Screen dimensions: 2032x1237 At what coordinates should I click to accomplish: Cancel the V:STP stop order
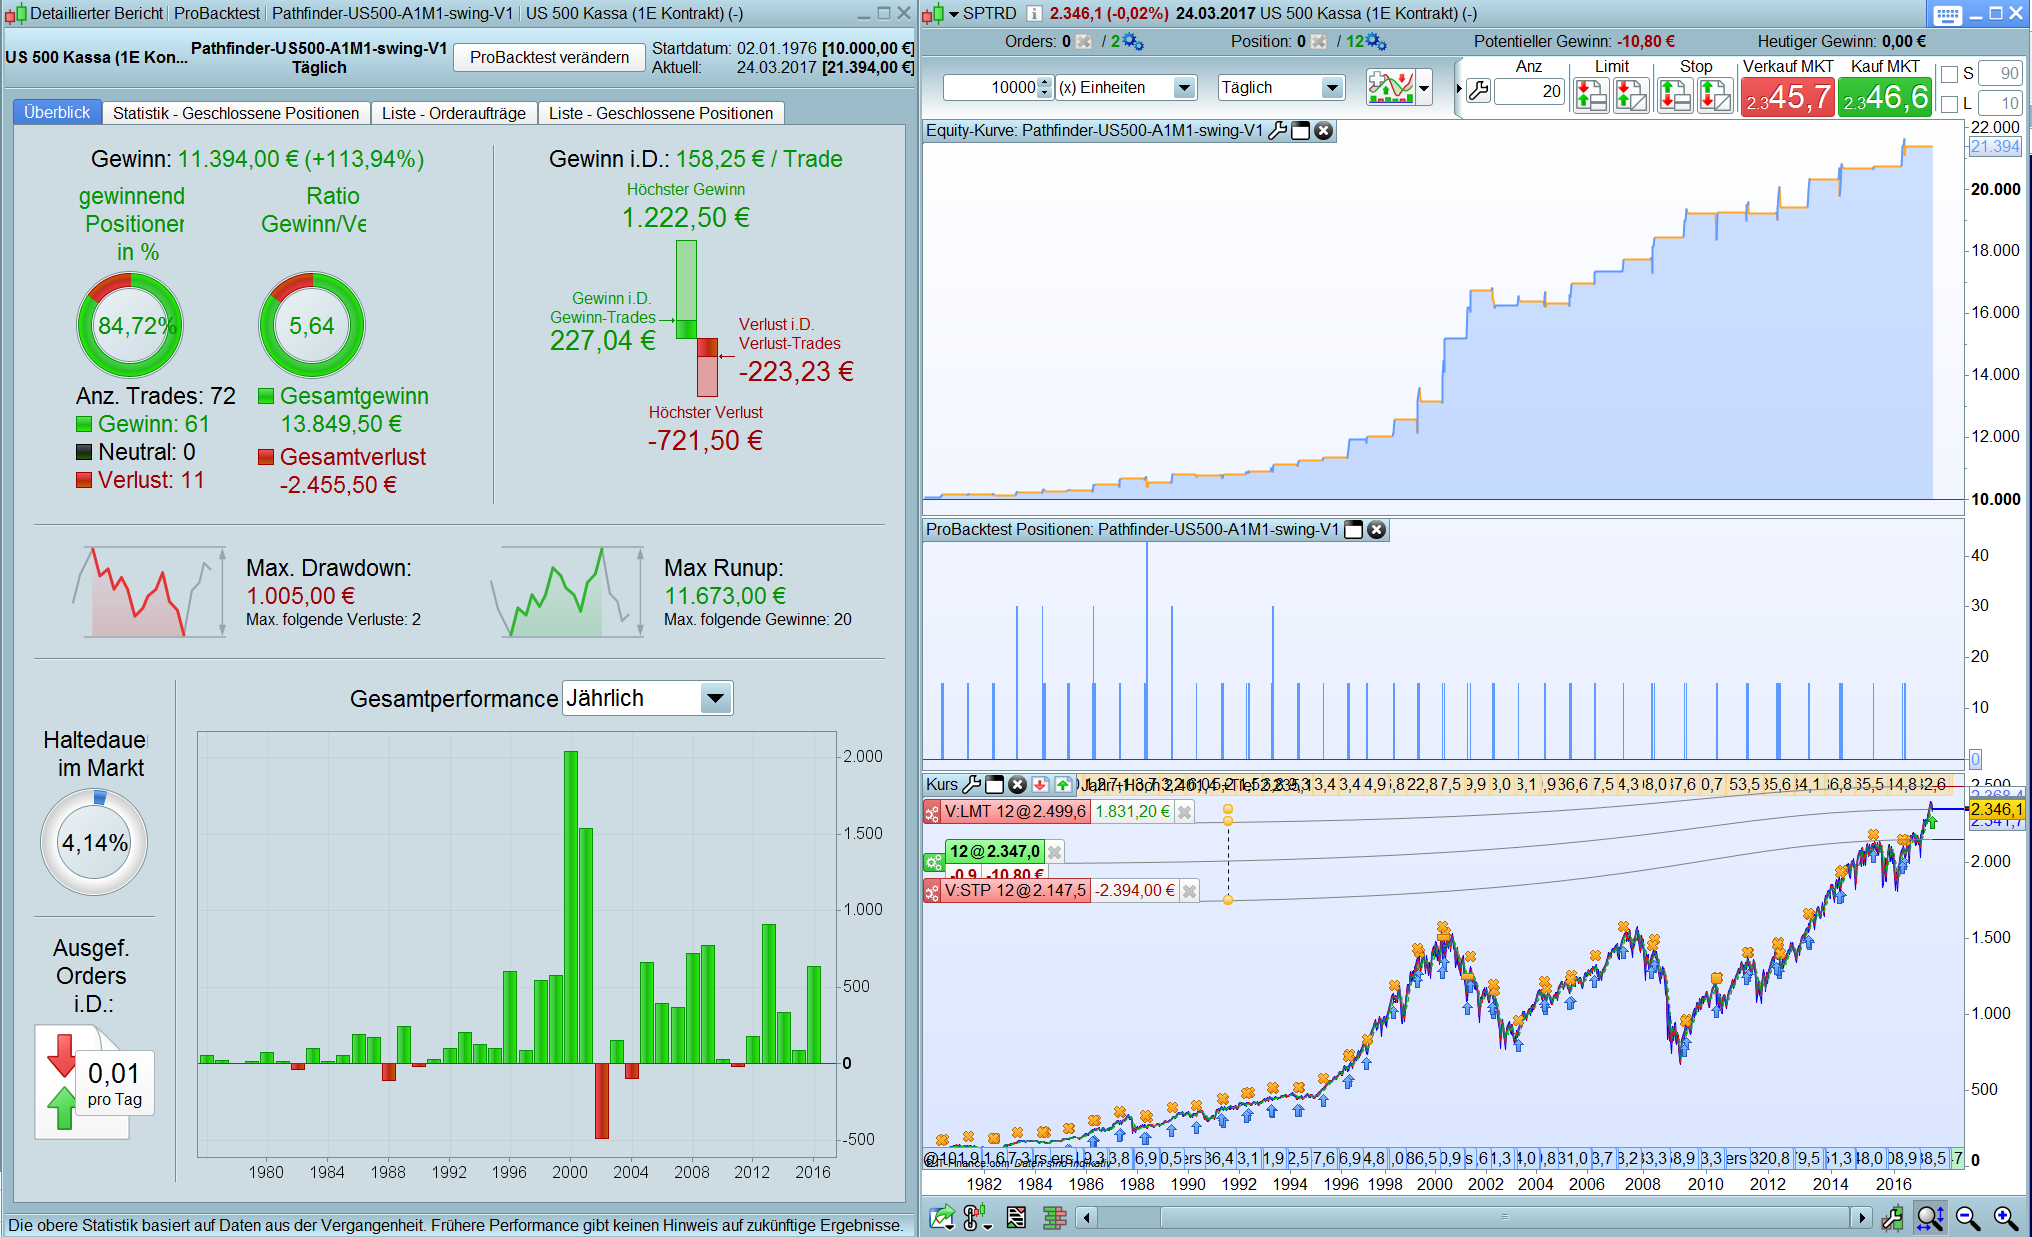[1189, 891]
